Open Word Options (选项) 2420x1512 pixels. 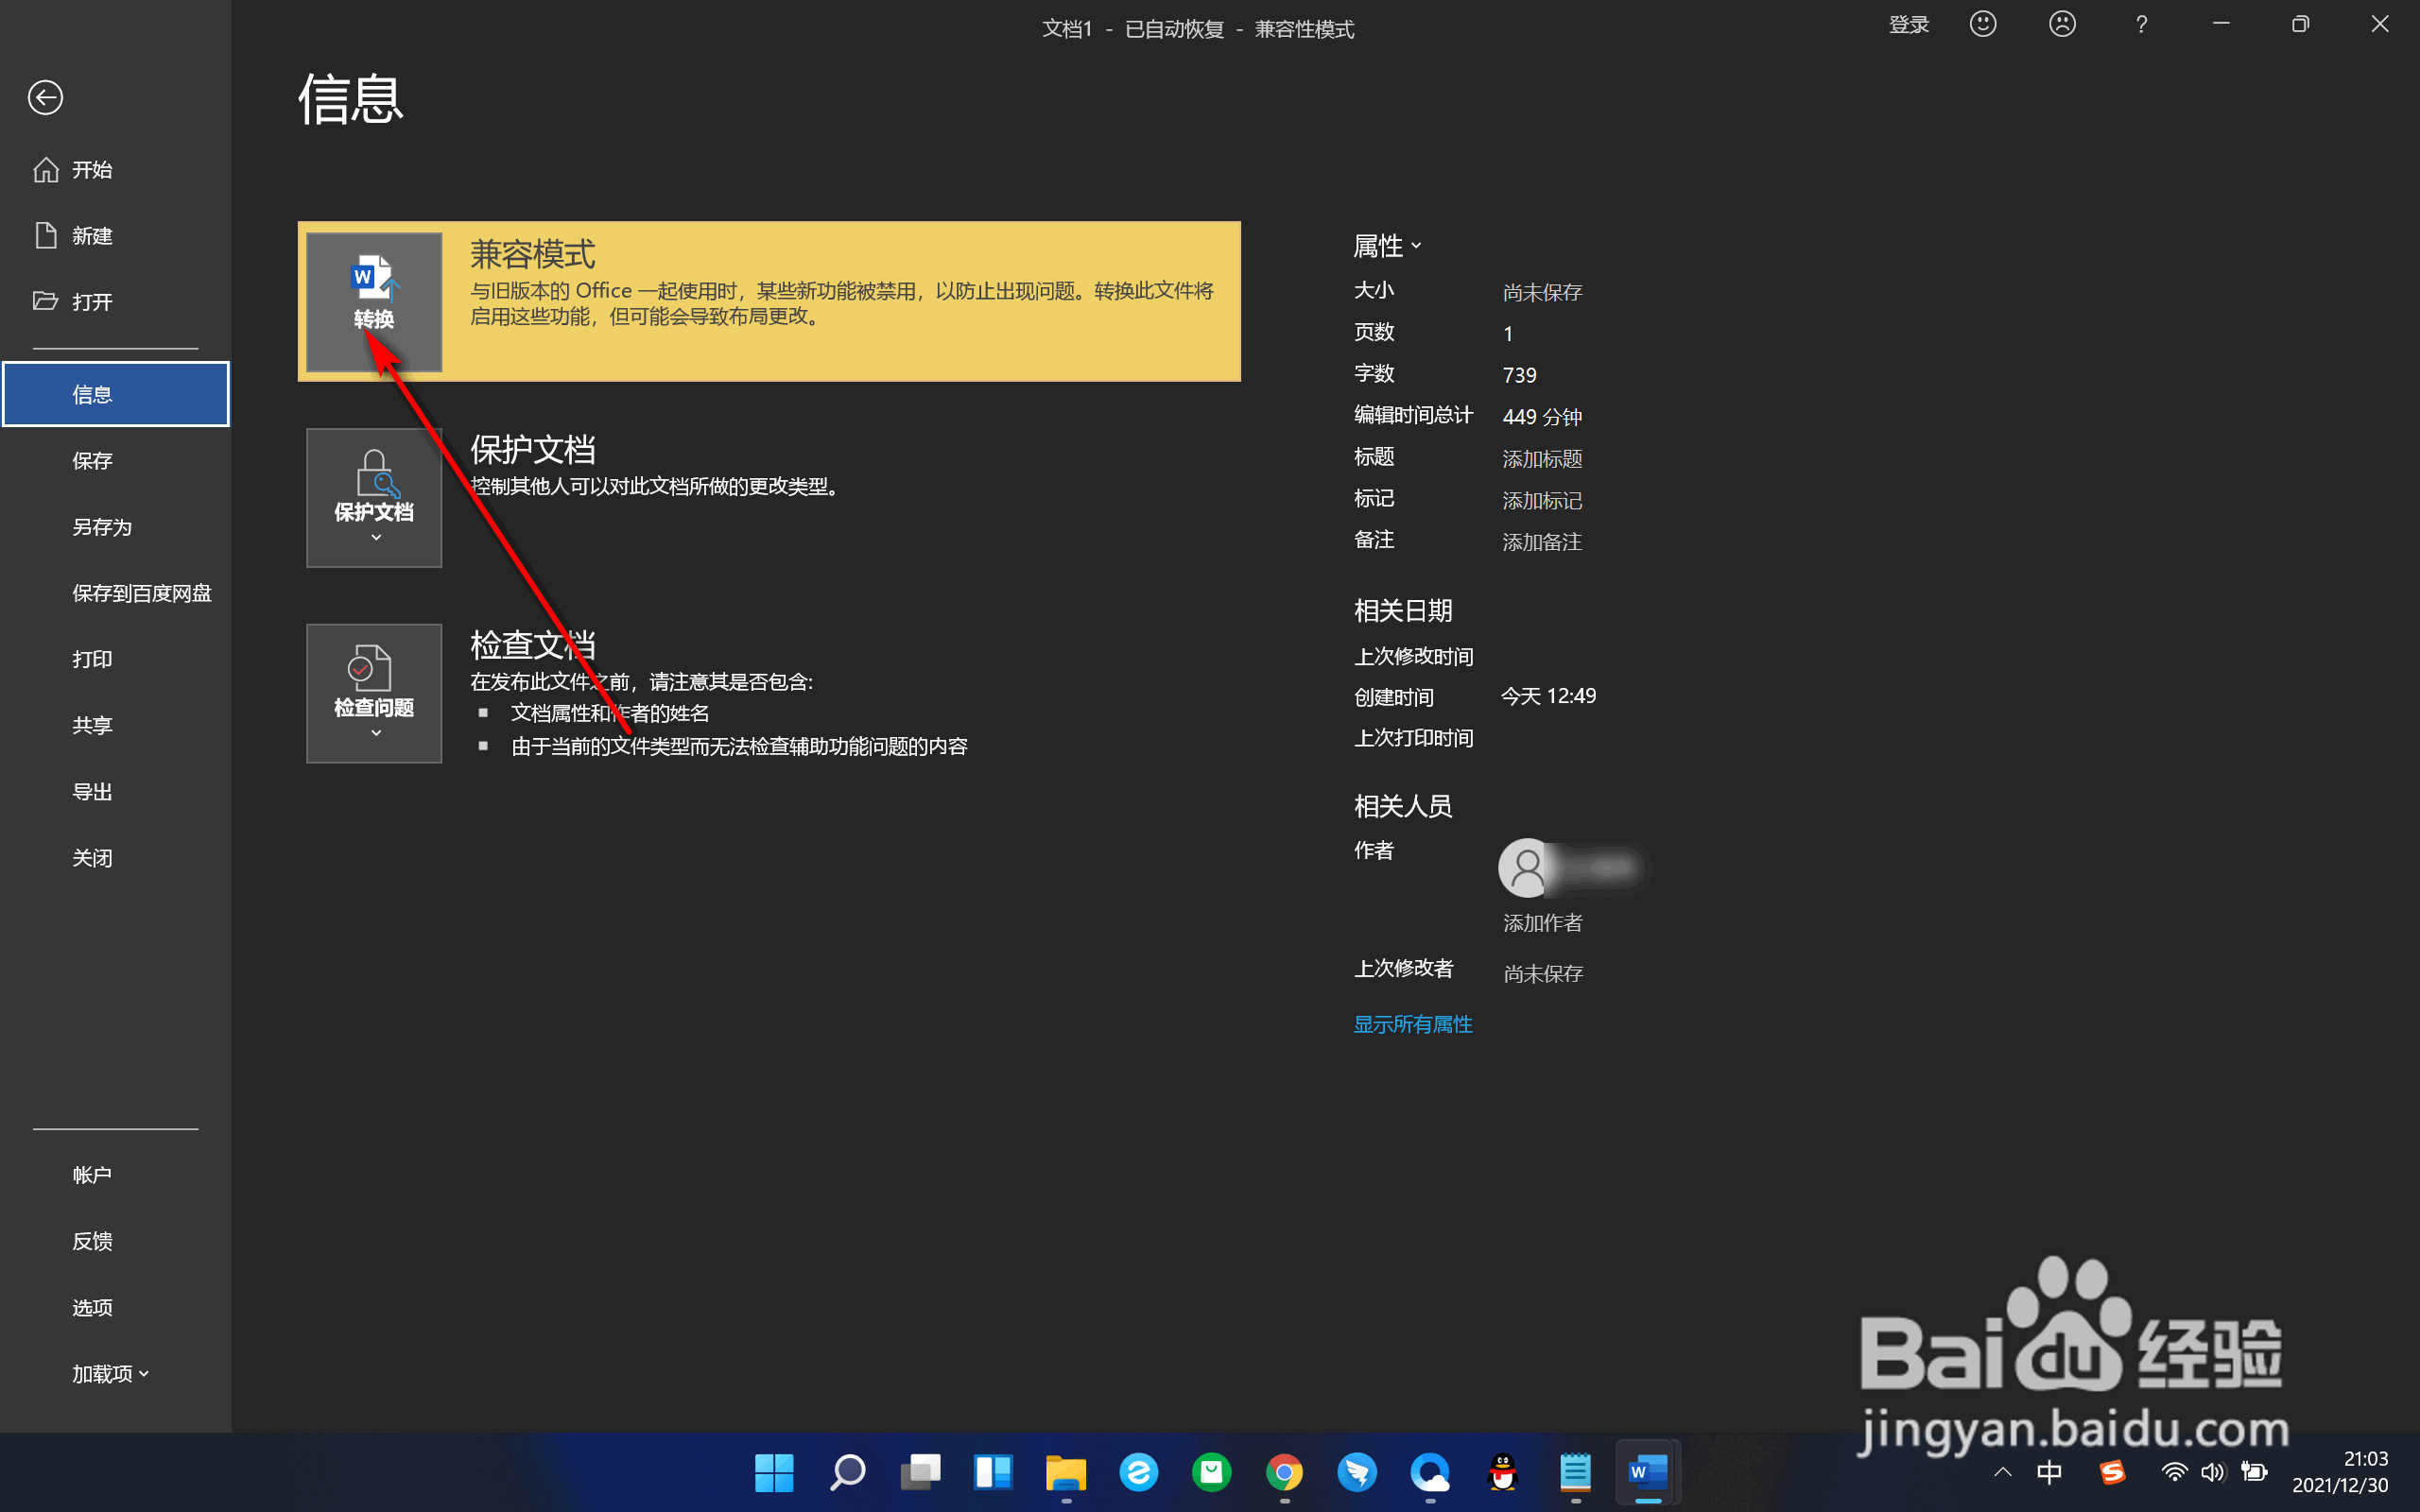click(x=116, y=1308)
